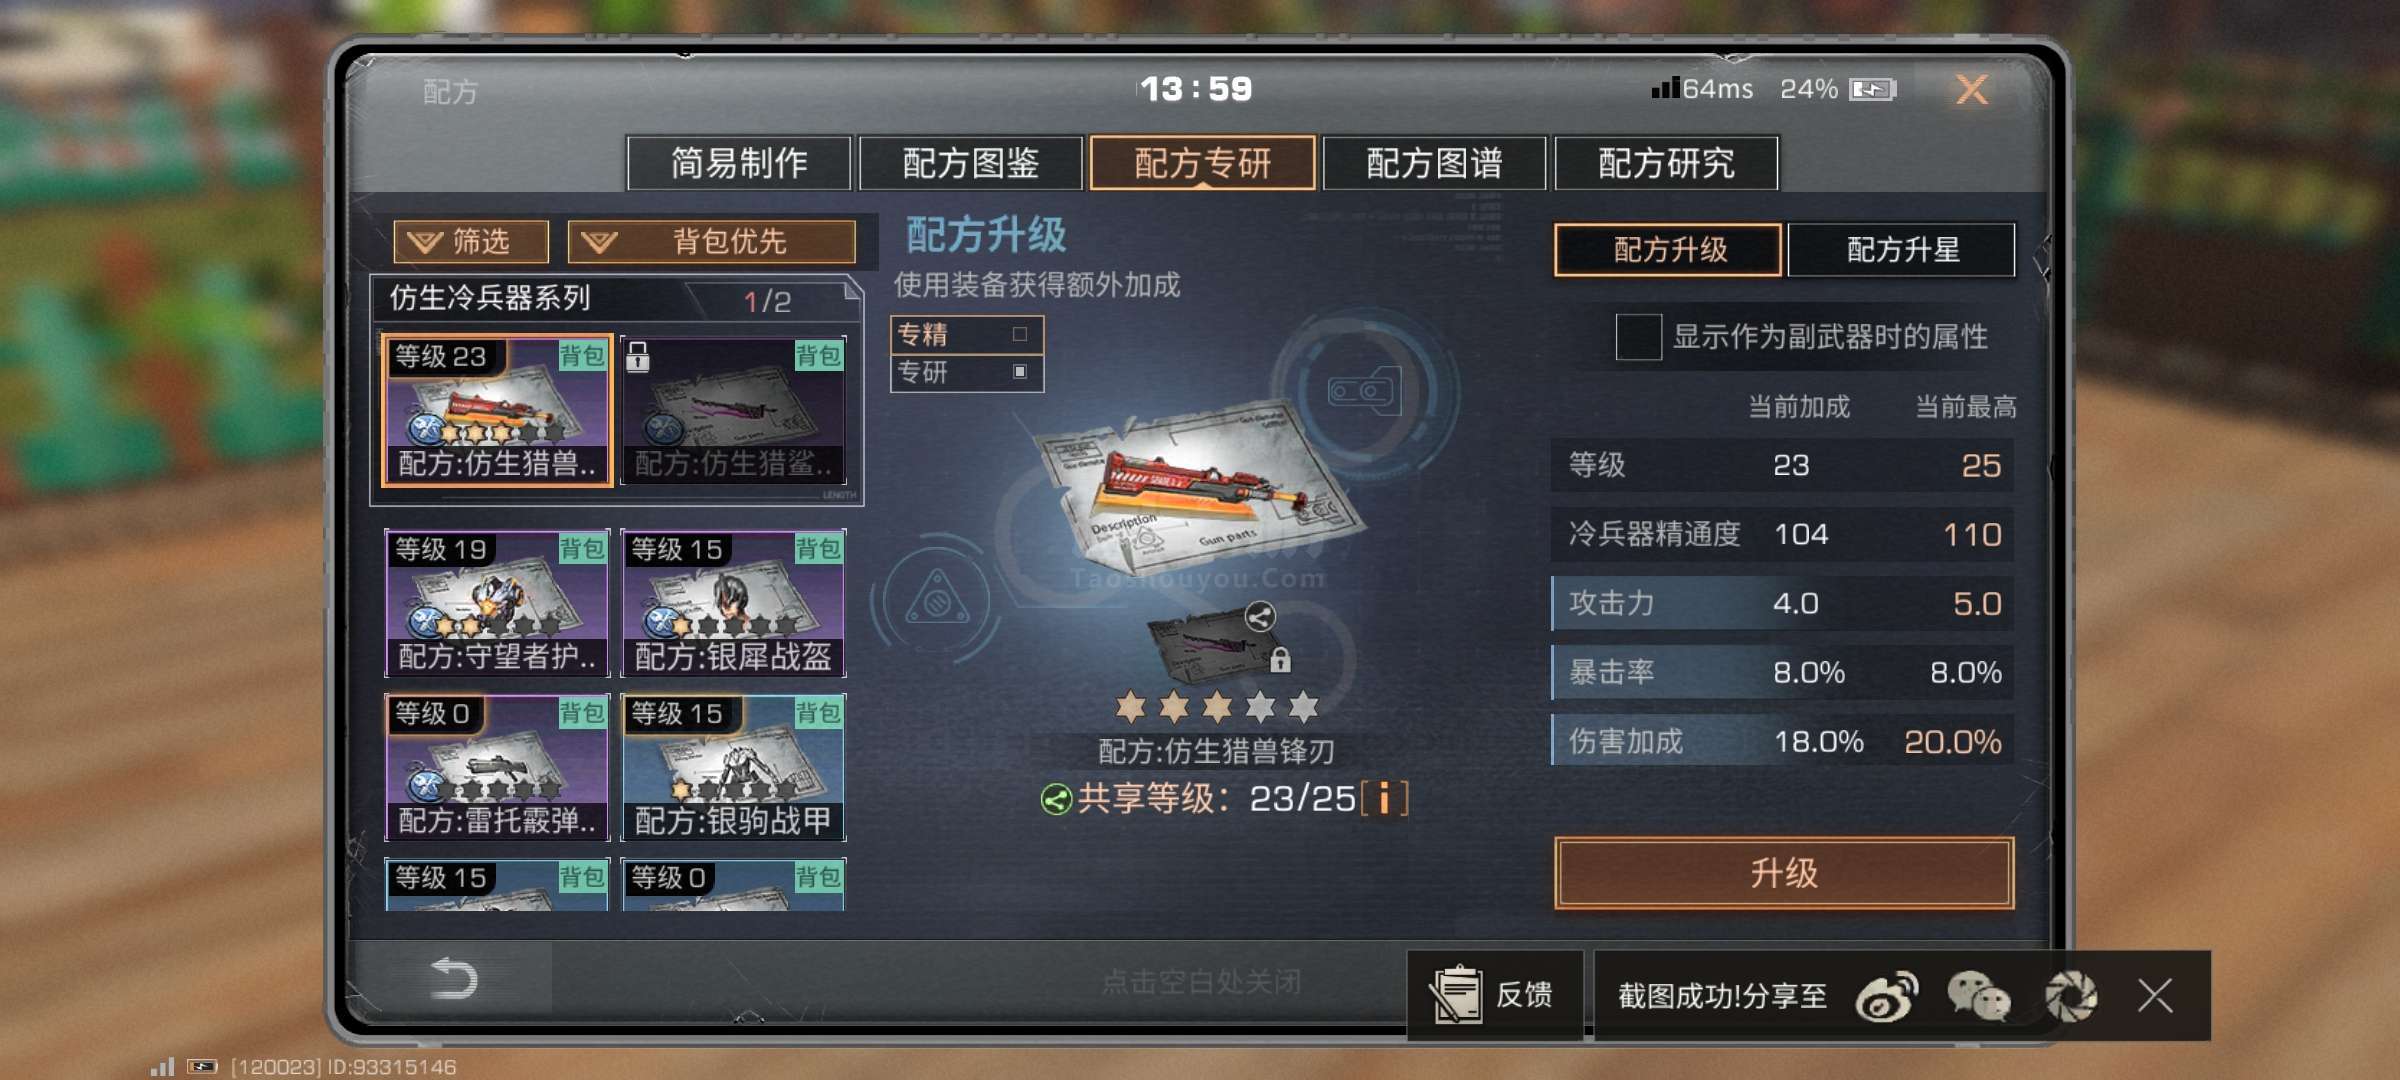
Task: Open the shared level info icon
Action: 1384,799
